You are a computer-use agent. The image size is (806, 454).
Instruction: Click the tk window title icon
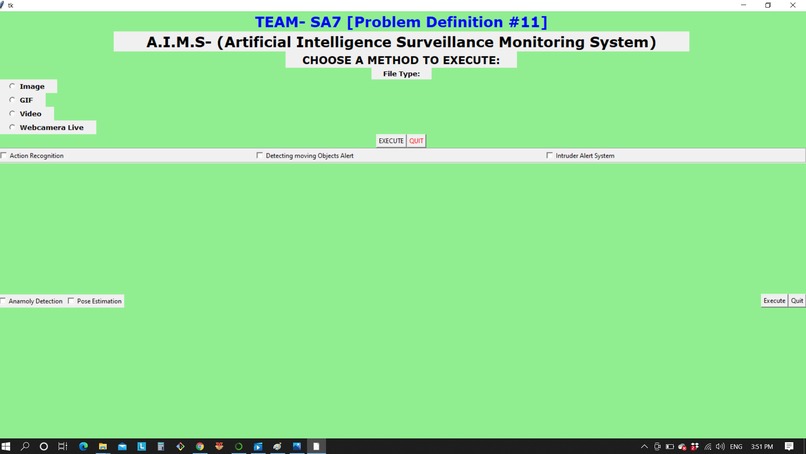coord(2,5)
